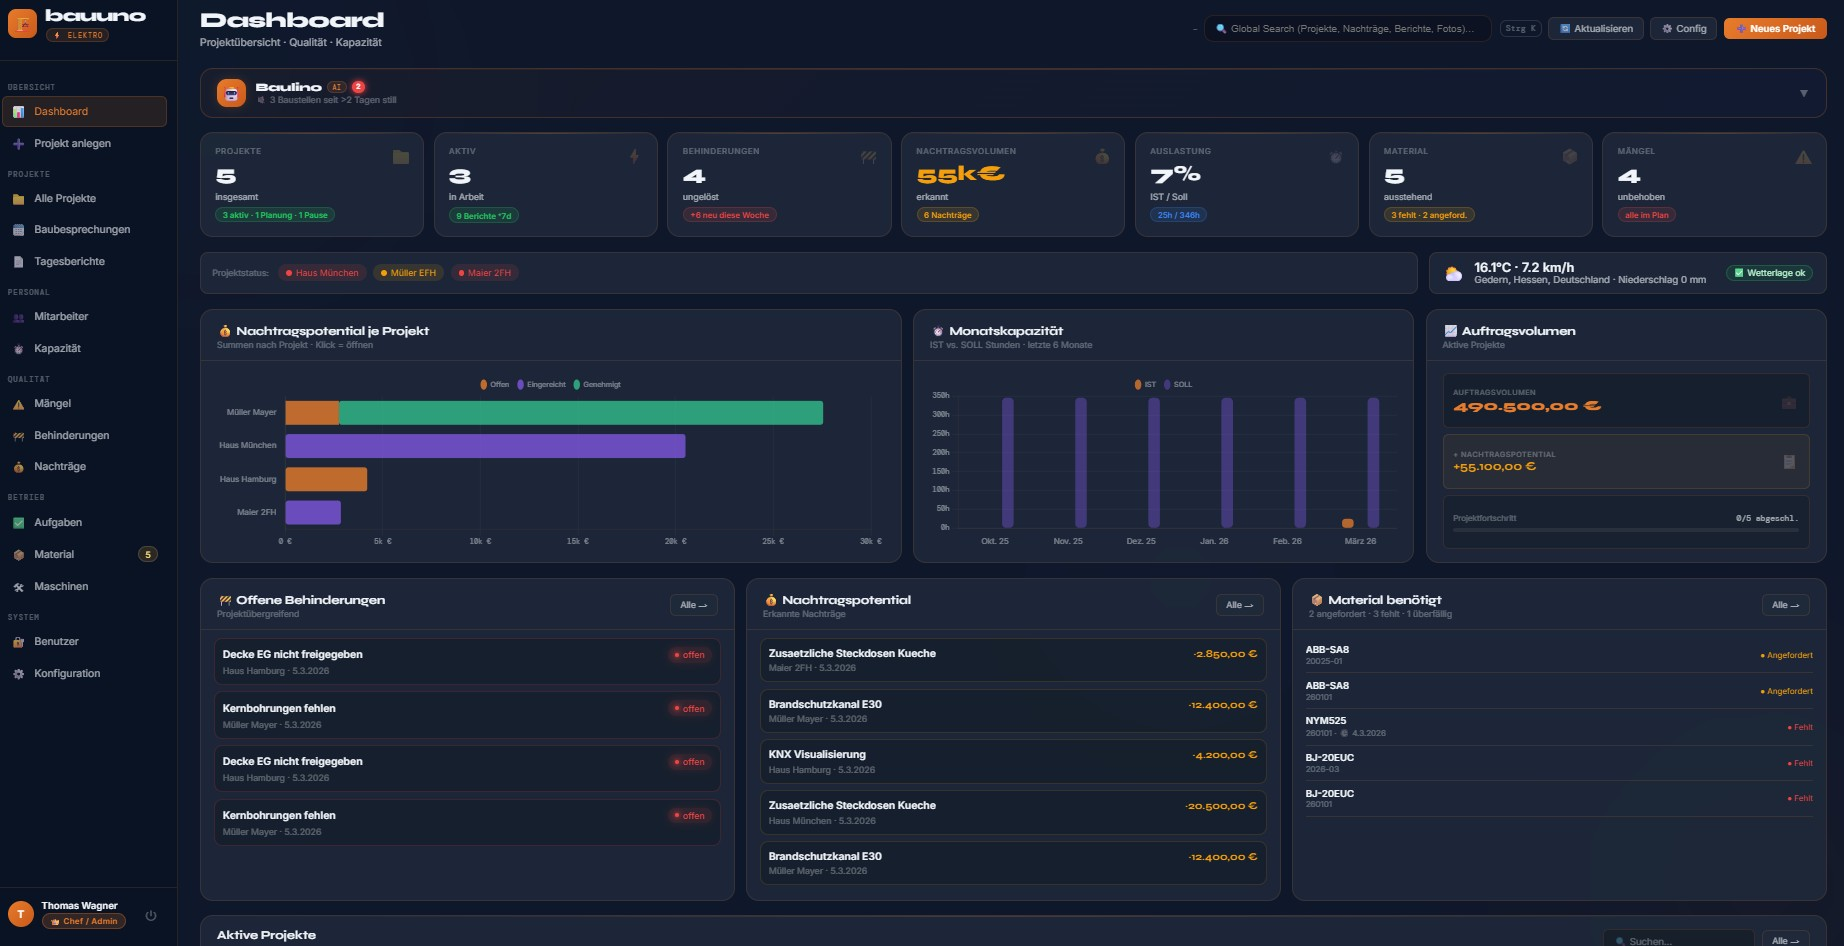Select the Tagesberichte report icon

19,261
